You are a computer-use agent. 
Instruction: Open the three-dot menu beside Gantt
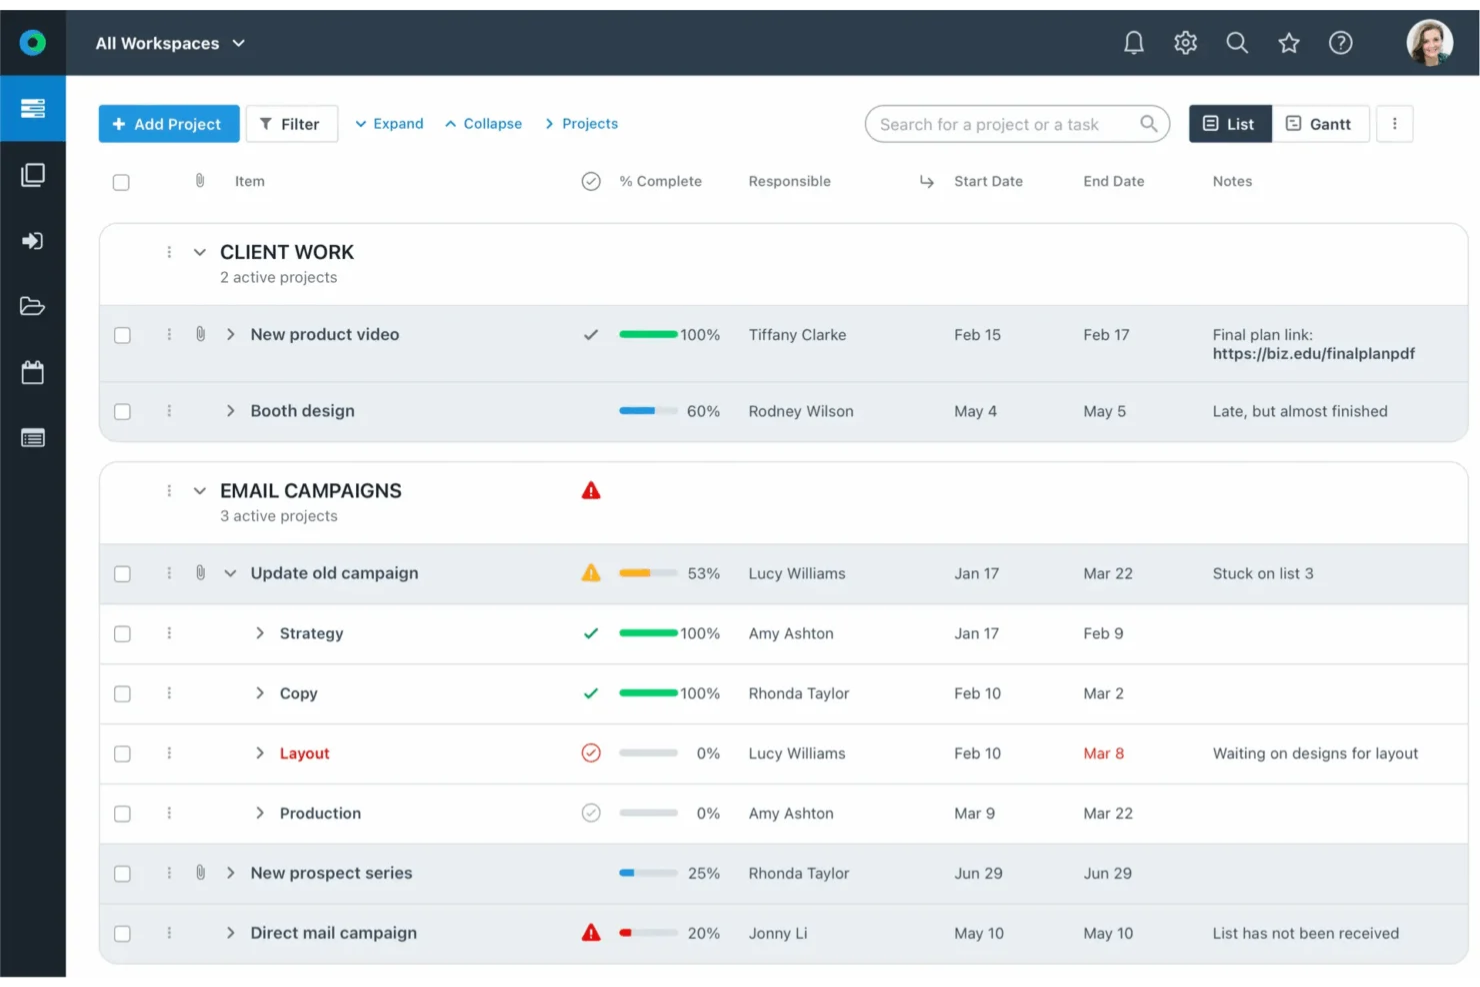pyautogui.click(x=1395, y=123)
